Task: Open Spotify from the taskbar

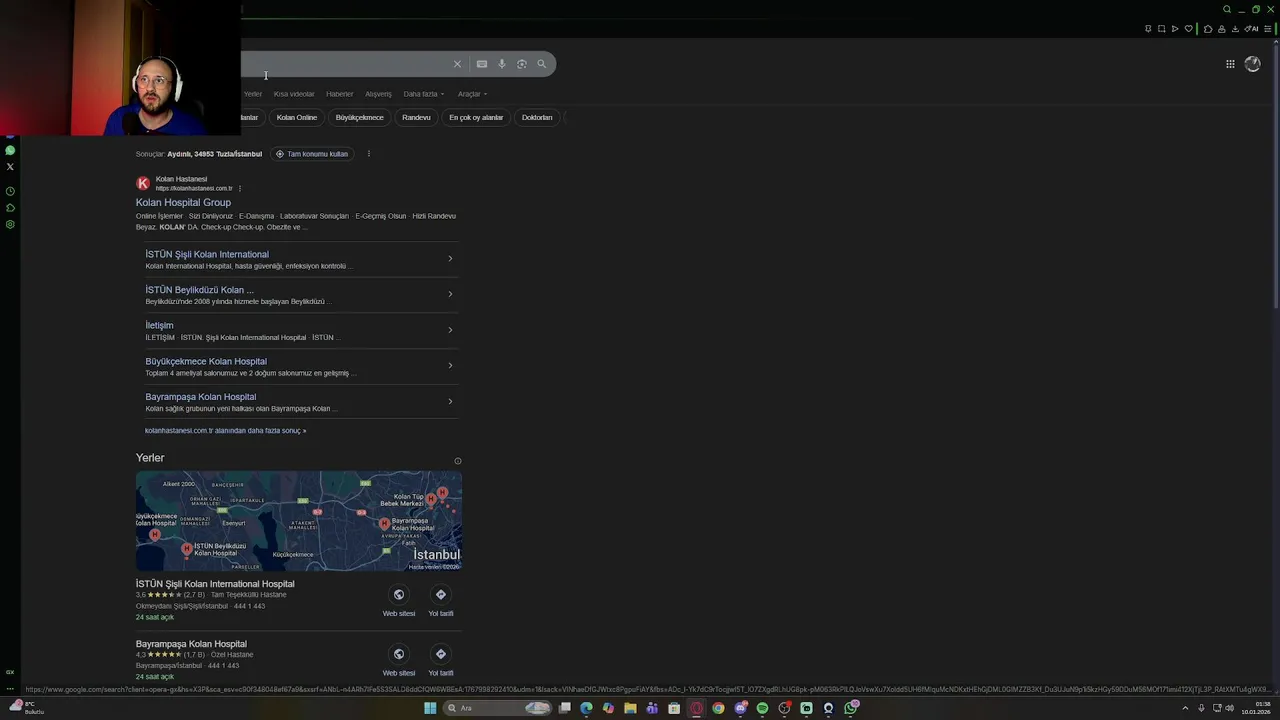Action: pos(762,708)
